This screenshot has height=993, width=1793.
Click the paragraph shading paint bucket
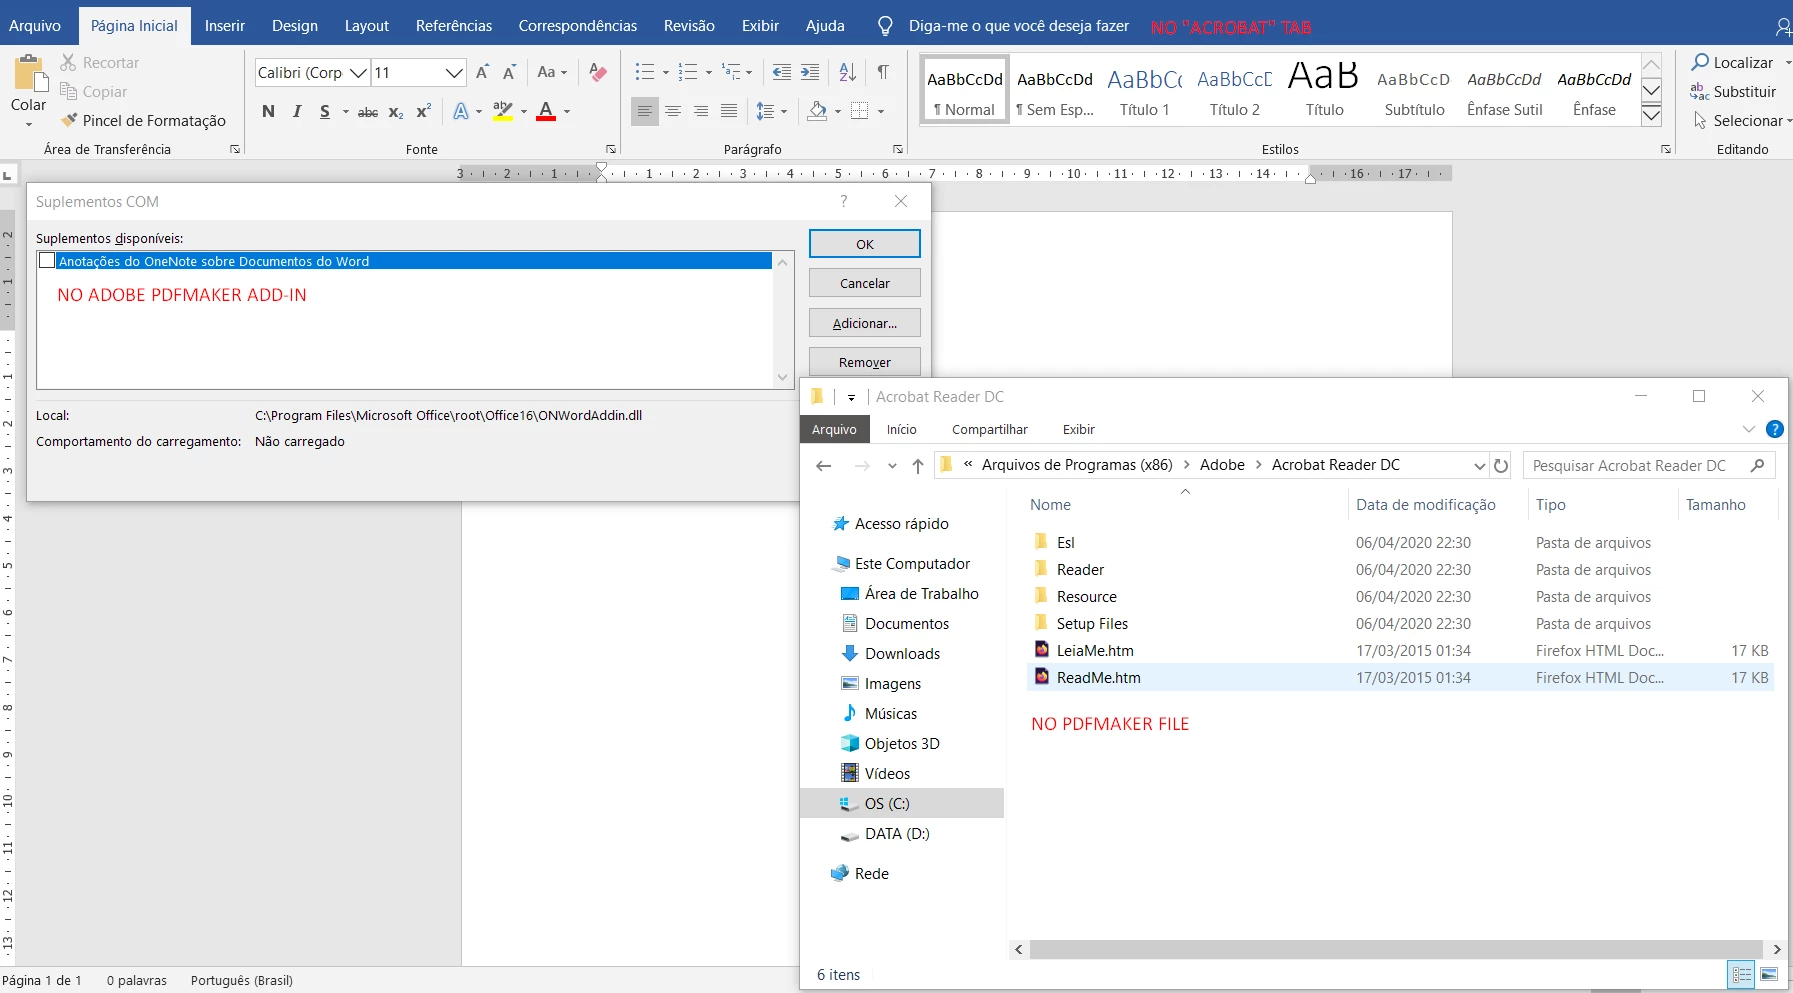[817, 111]
